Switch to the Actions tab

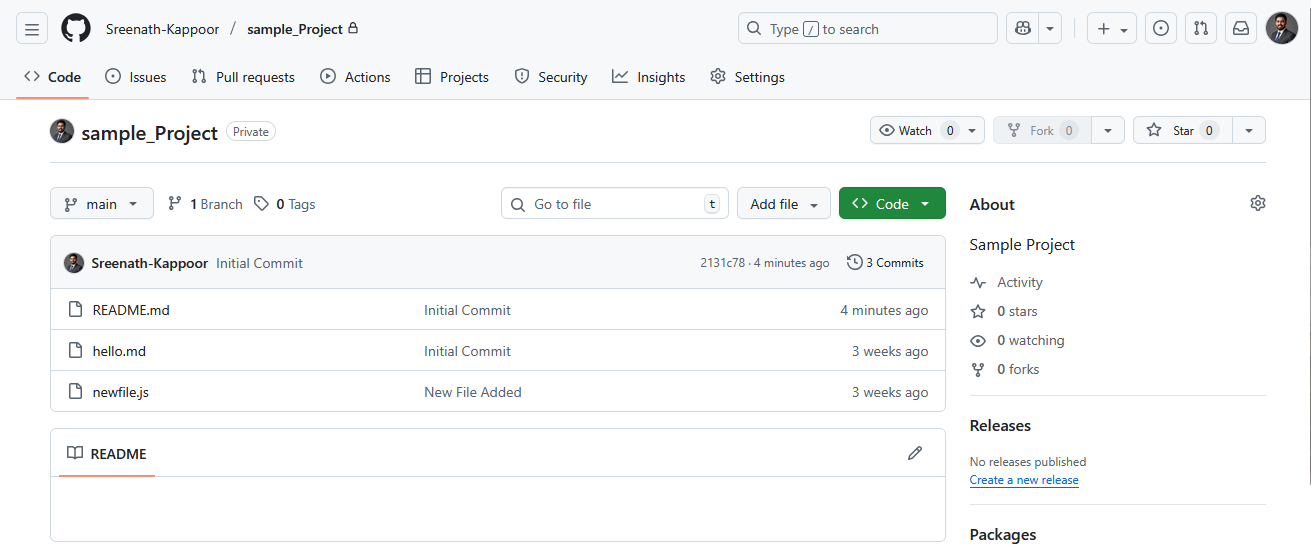355,77
